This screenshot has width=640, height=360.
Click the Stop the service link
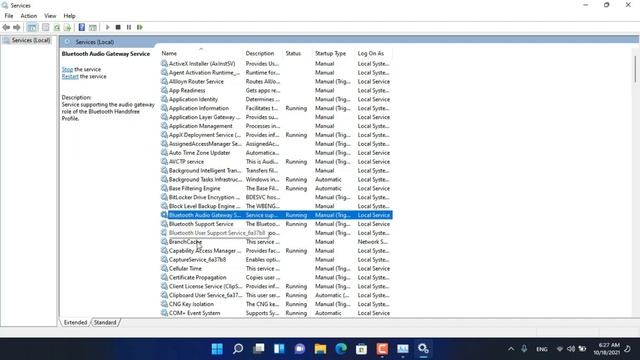67,69
